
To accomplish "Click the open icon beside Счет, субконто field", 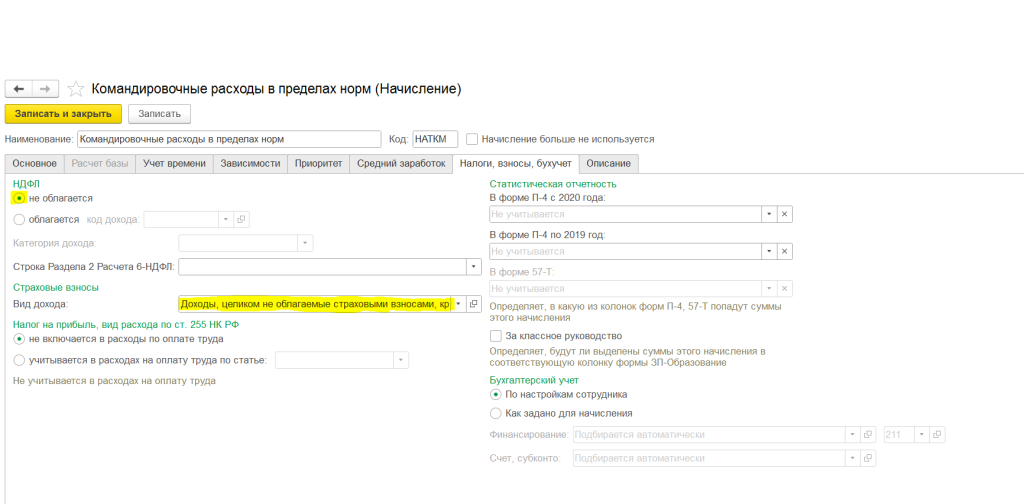I will click(869, 458).
